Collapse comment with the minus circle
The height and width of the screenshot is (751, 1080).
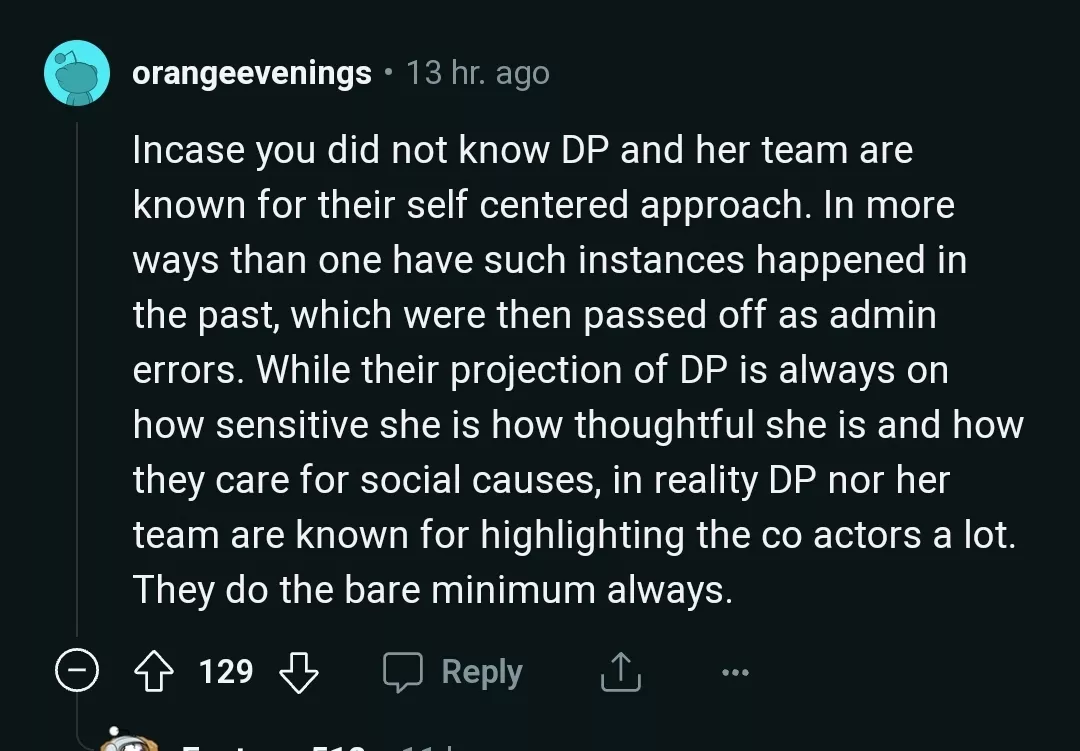(77, 672)
